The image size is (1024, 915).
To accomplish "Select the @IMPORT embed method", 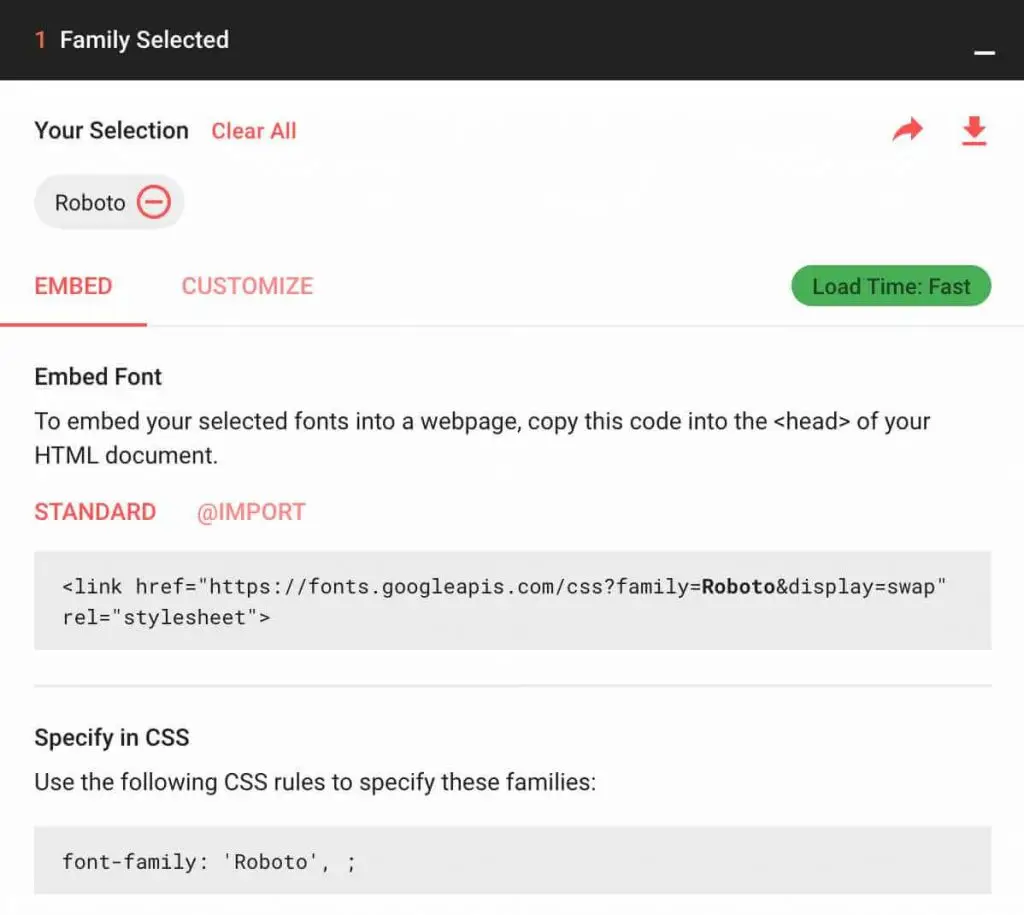I will (x=251, y=511).
